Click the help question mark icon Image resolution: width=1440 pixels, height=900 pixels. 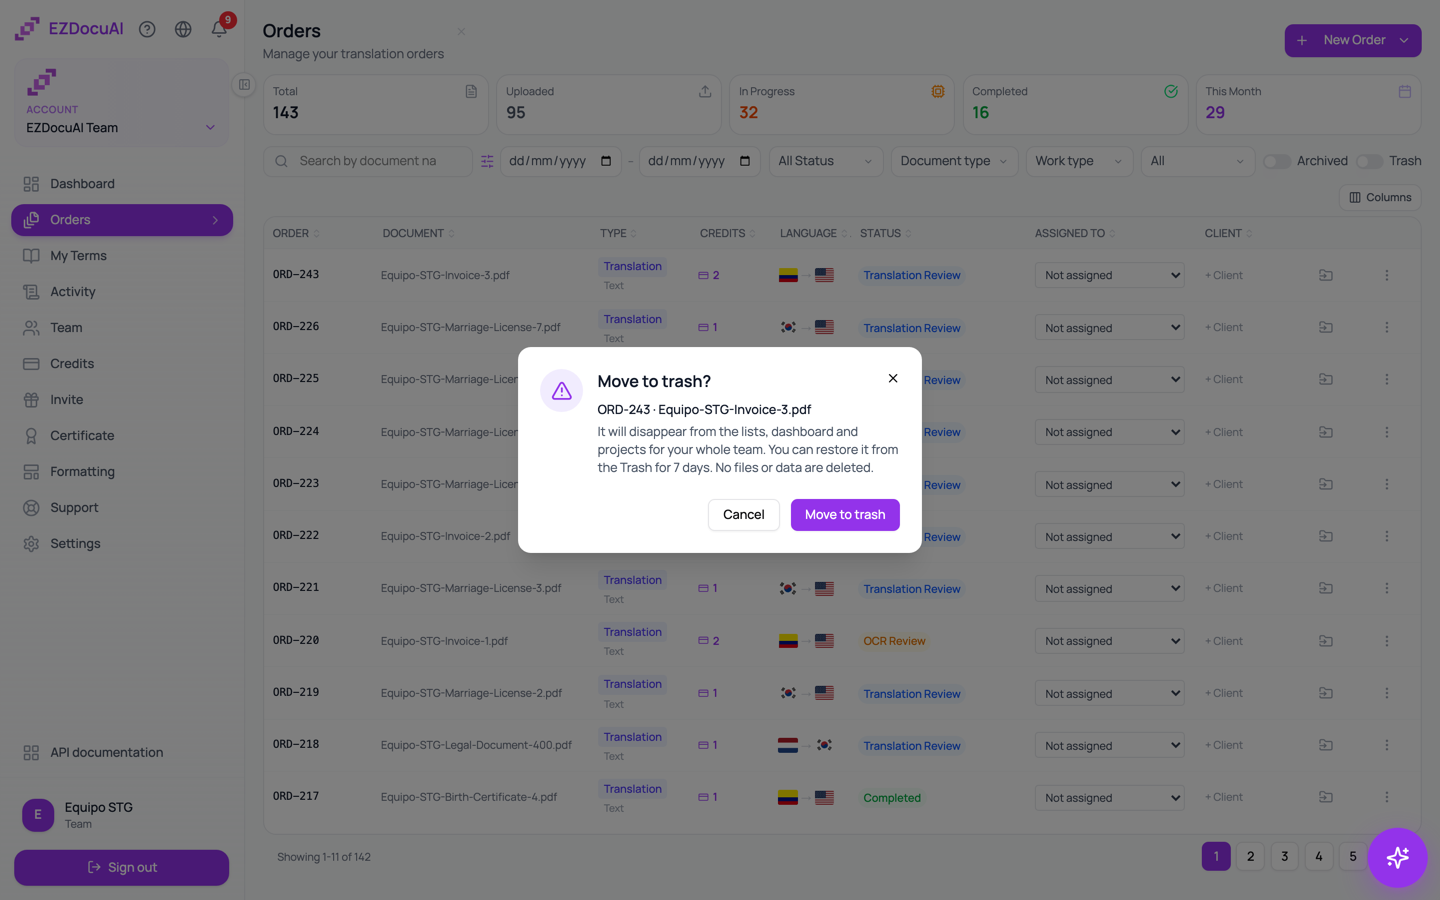click(x=147, y=29)
